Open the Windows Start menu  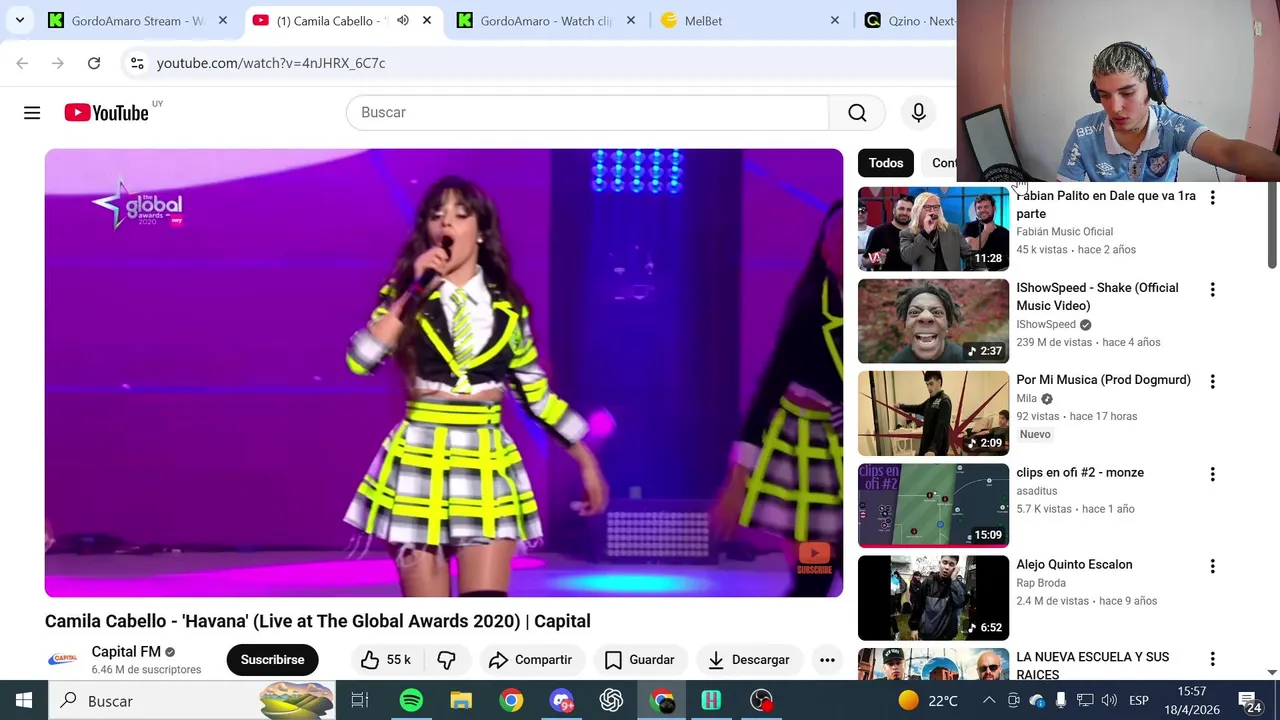24,701
